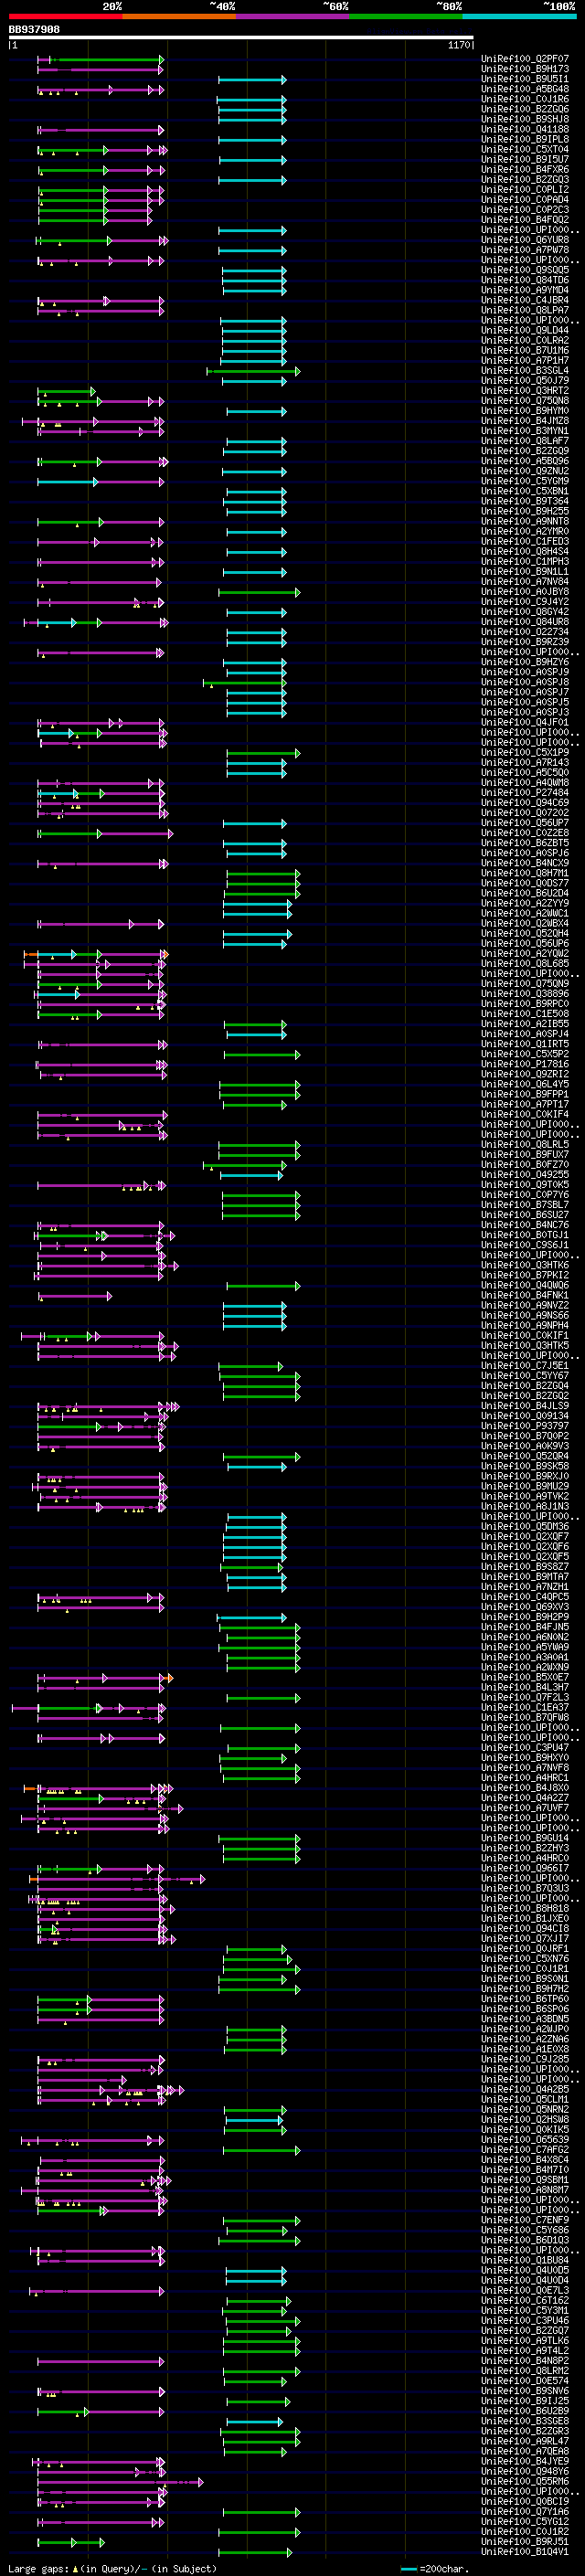Select the UniRef100_A0JBY8 label
The height and width of the screenshot is (2576, 585).
[525, 592]
